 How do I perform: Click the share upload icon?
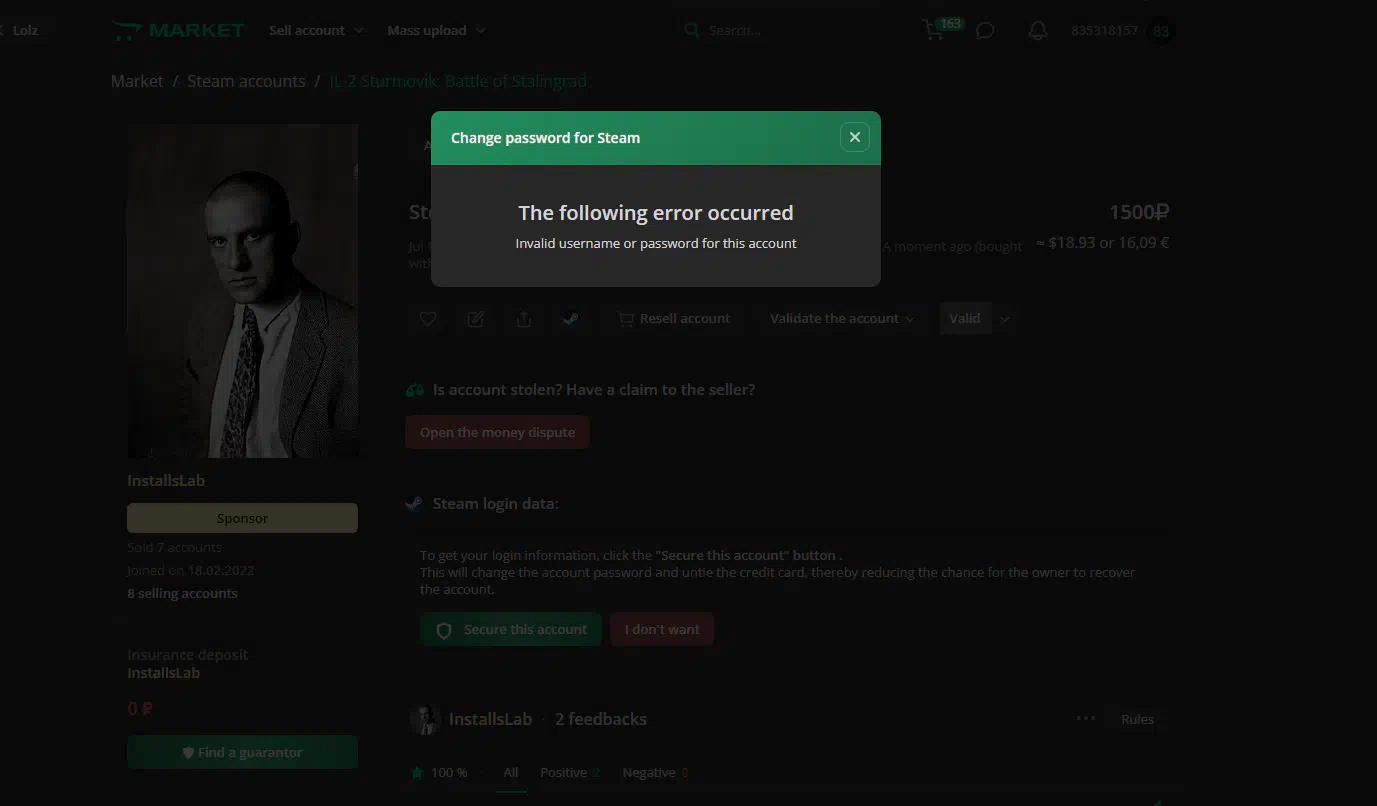tap(524, 319)
